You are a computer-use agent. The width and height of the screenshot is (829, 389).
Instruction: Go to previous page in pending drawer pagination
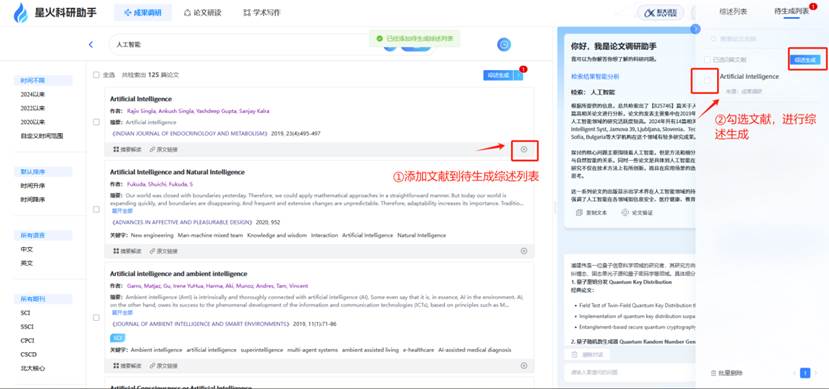(794, 373)
